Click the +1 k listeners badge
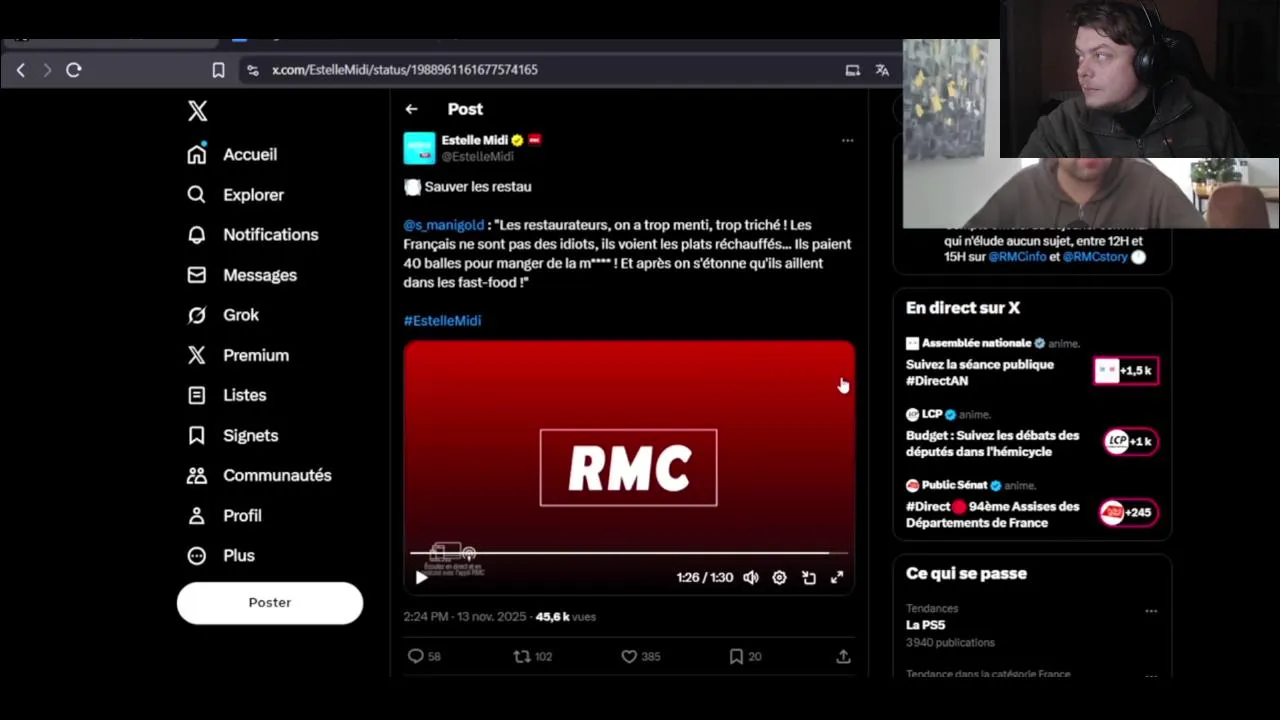This screenshot has width=1280, height=720. pos(1131,442)
